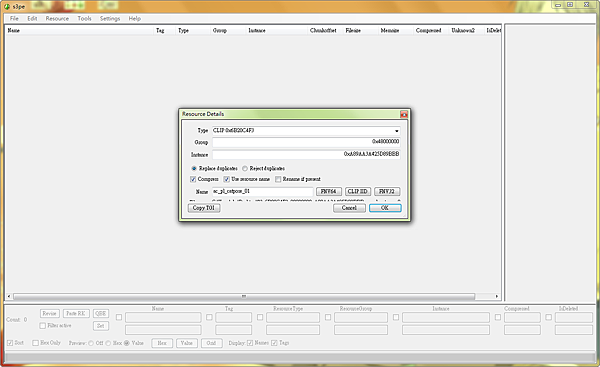Open the Settings menu
The width and height of the screenshot is (600, 367).
(x=110, y=18)
